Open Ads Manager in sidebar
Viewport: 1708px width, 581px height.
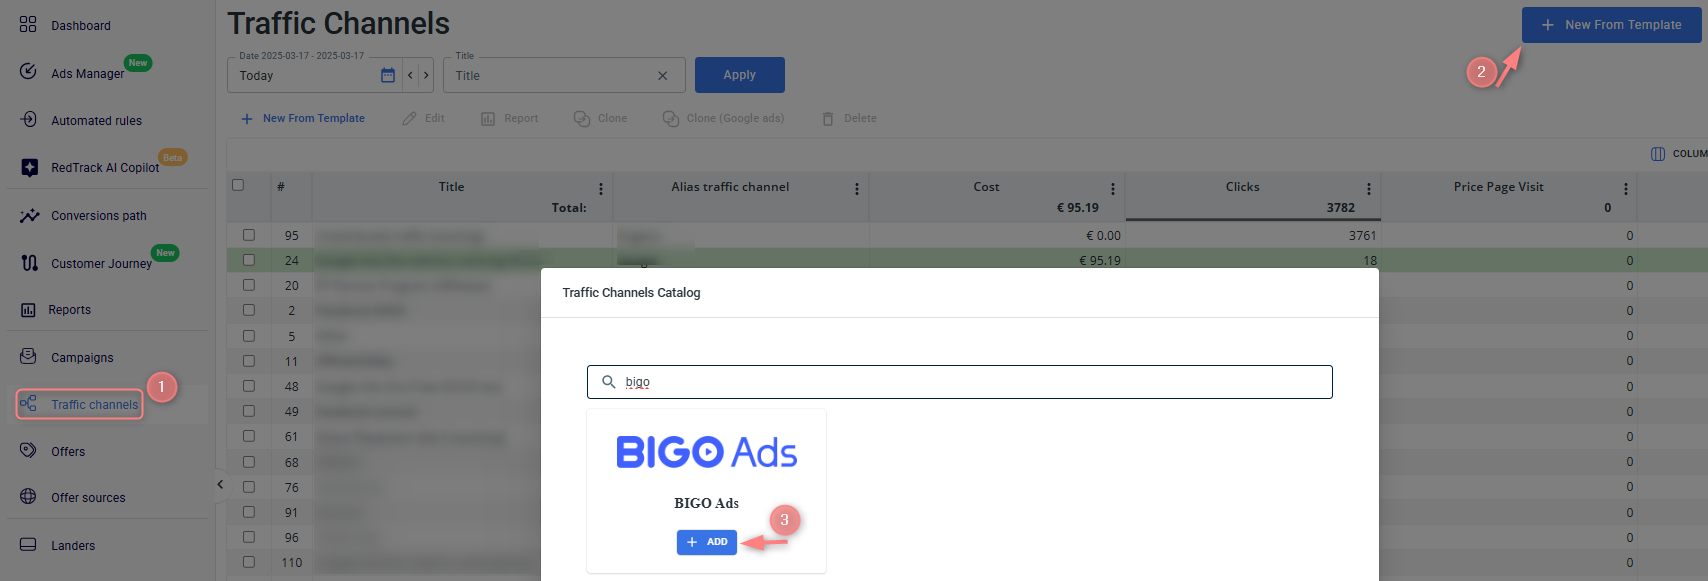coord(87,73)
